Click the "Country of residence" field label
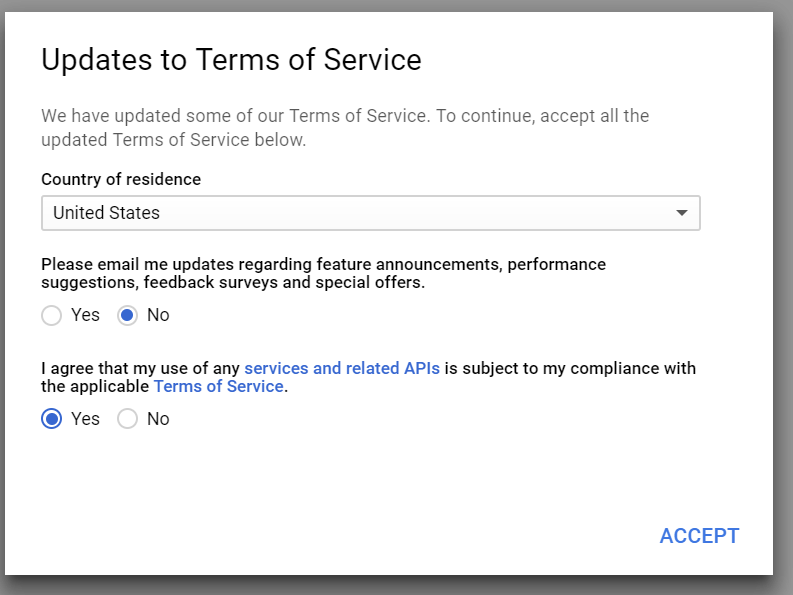This screenshot has height=595, width=793. tap(121, 180)
